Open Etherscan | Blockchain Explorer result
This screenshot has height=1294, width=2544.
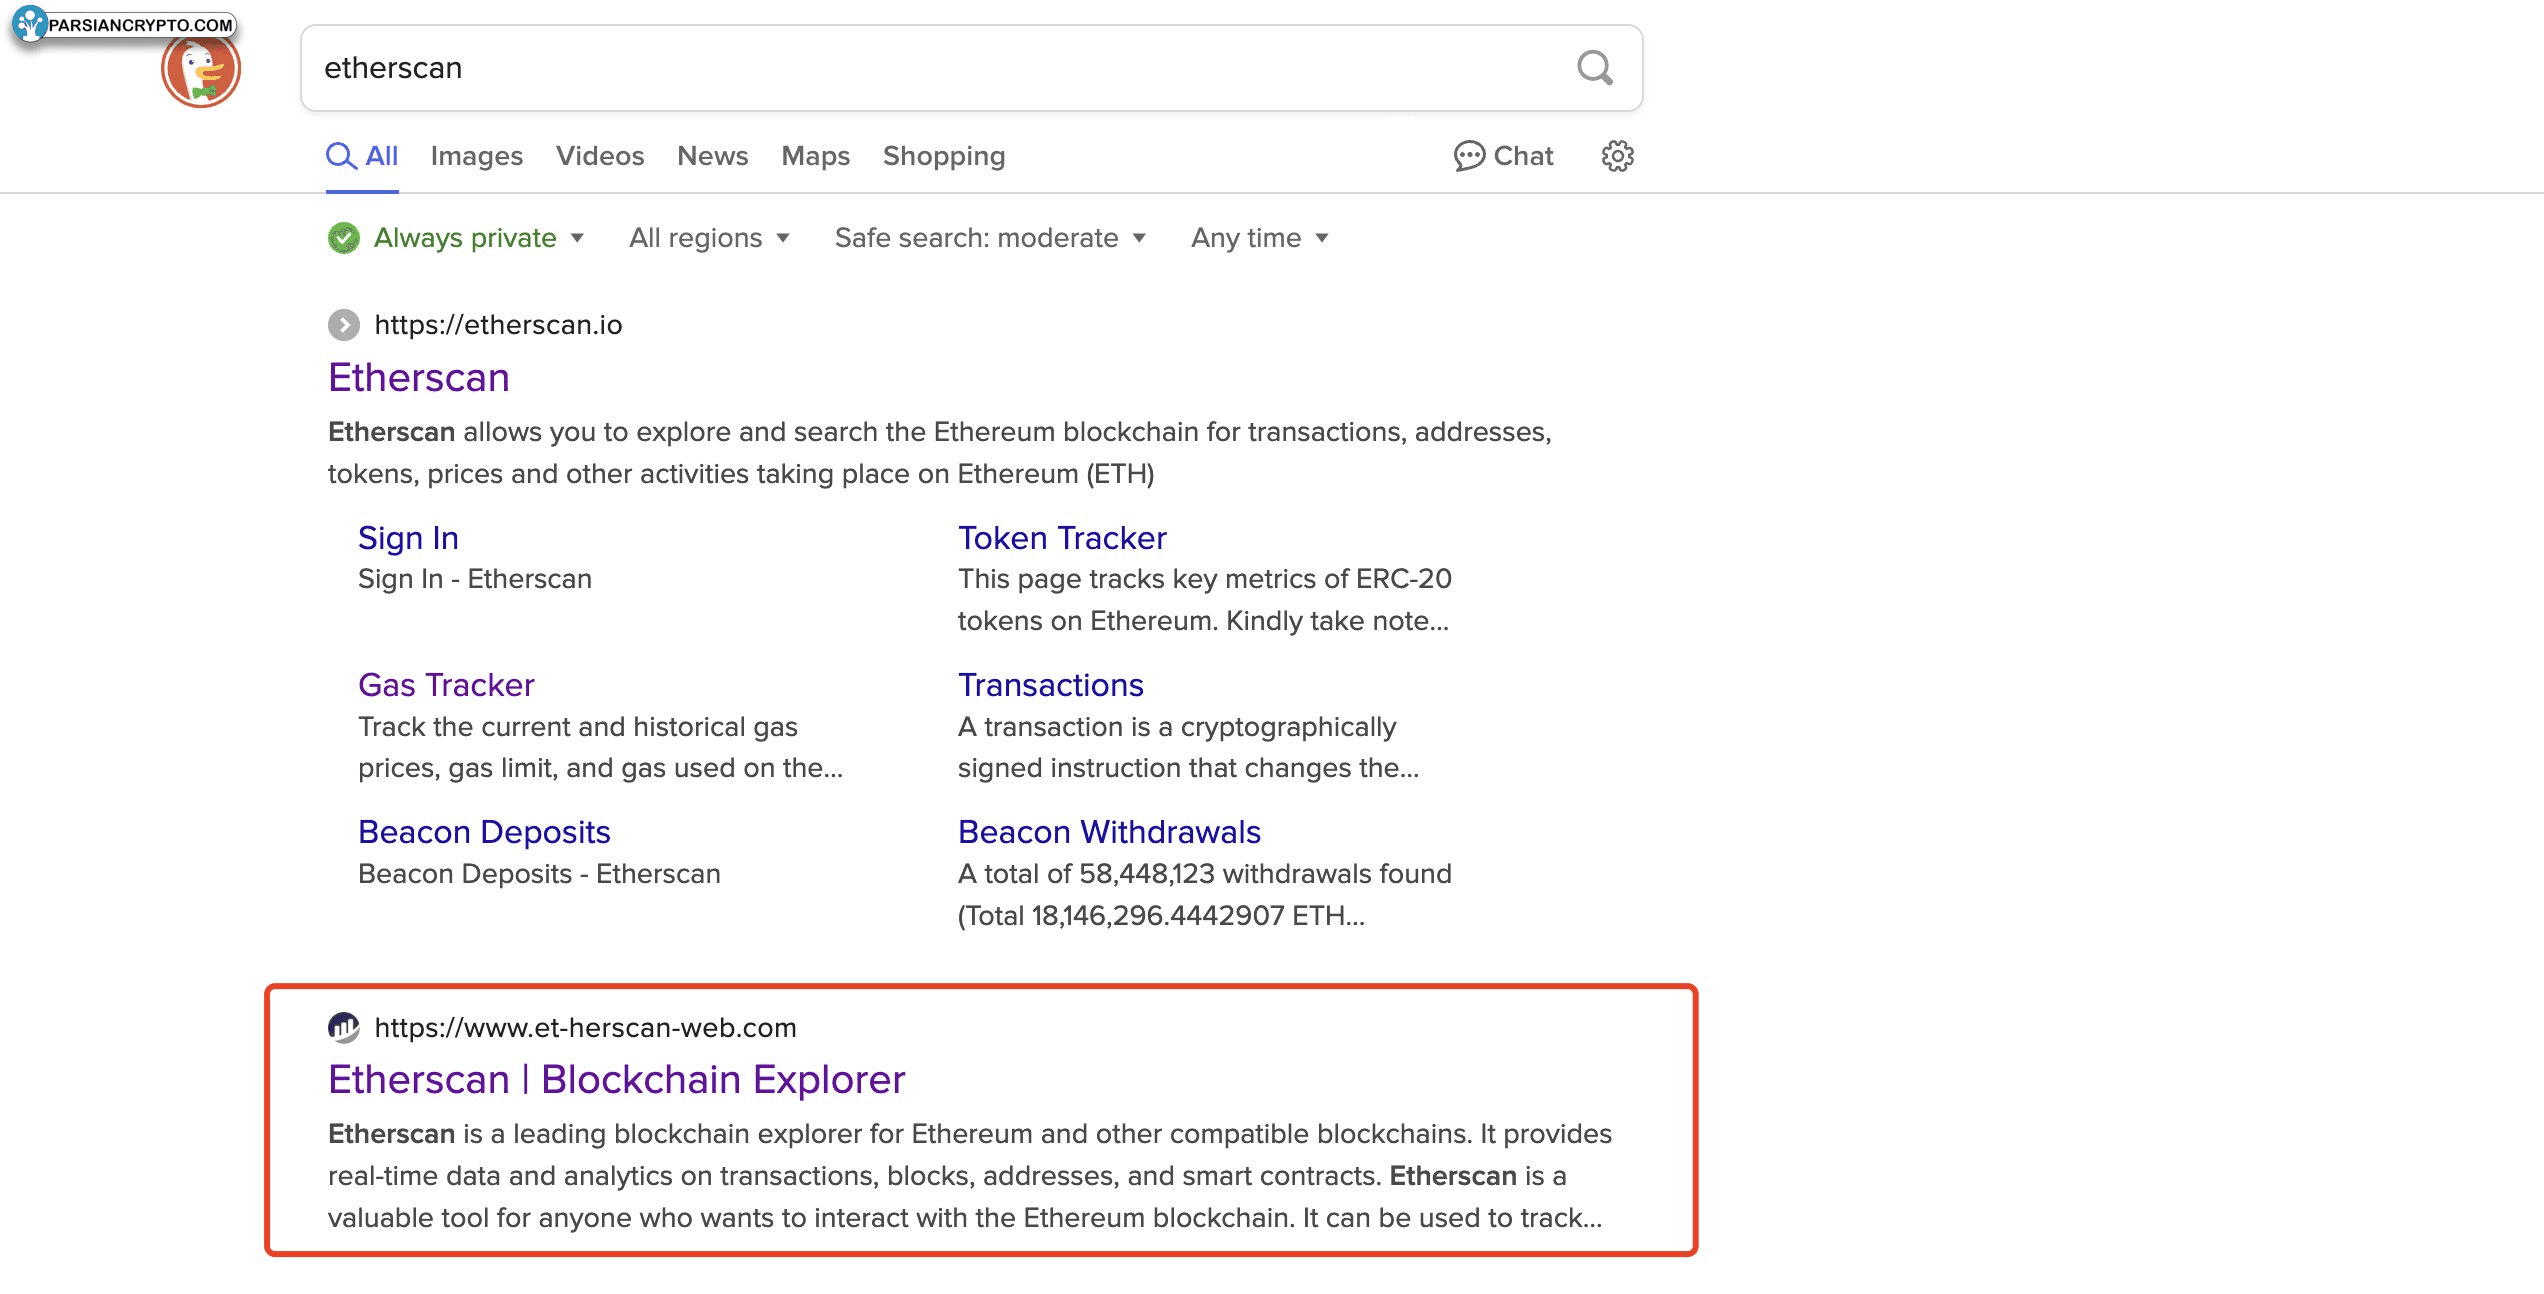(617, 1080)
